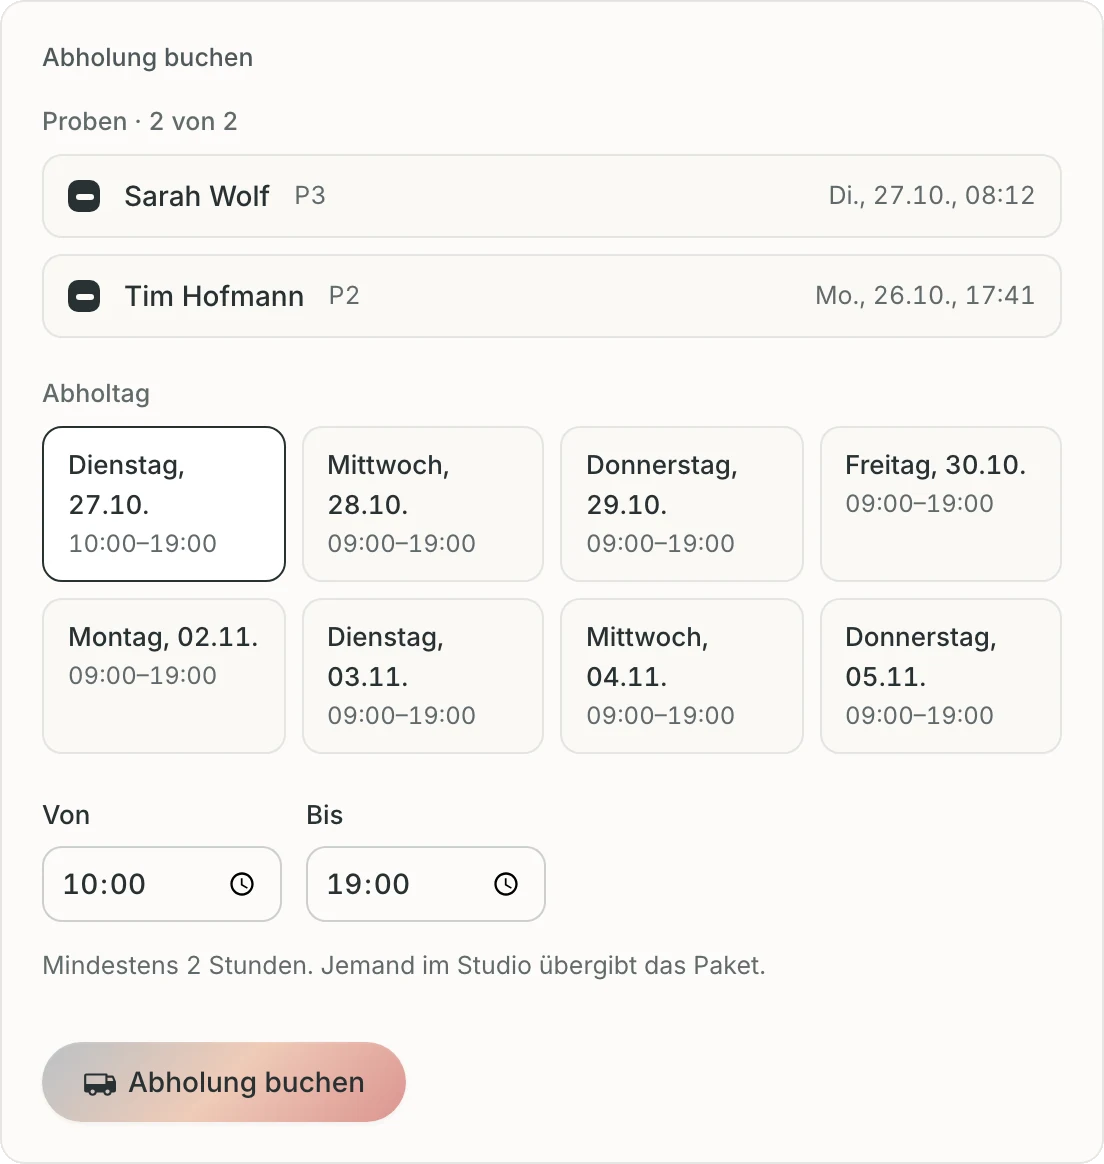The image size is (1104, 1164).
Task: Click the Bis field label
Action: coord(324,815)
